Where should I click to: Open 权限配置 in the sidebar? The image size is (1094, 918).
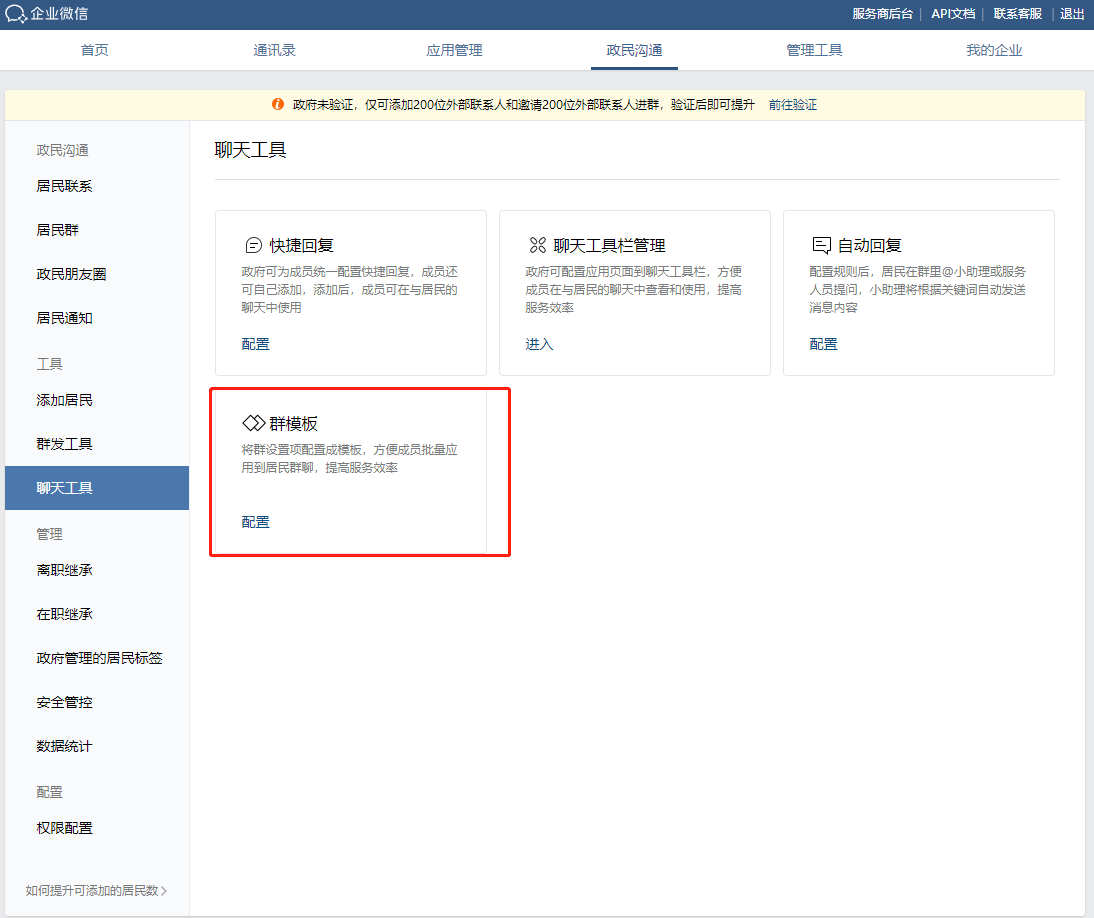coord(62,827)
